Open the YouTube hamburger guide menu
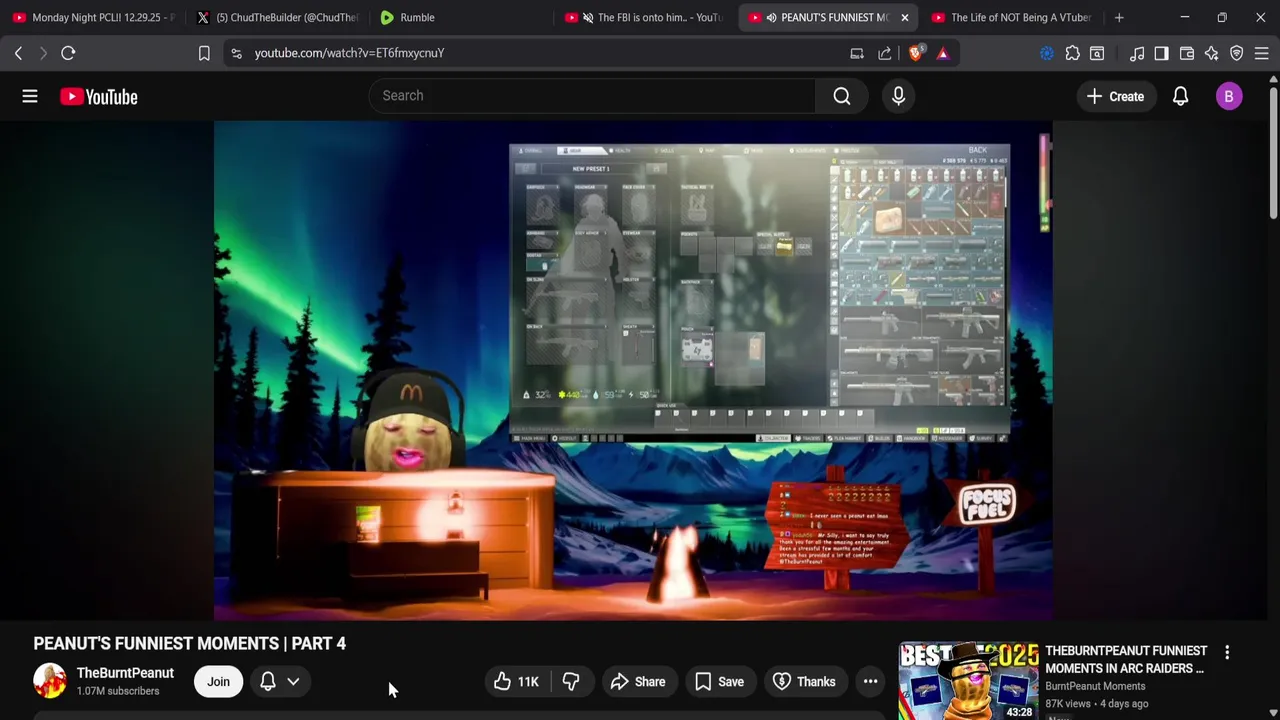This screenshot has width=1280, height=720. (30, 96)
